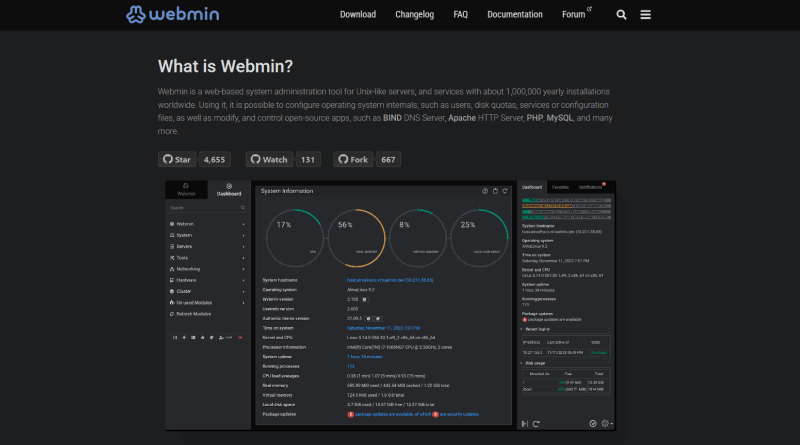Click the GitHub Fork button
Image resolution: width=800 pixels, height=445 pixels.
pos(353,159)
